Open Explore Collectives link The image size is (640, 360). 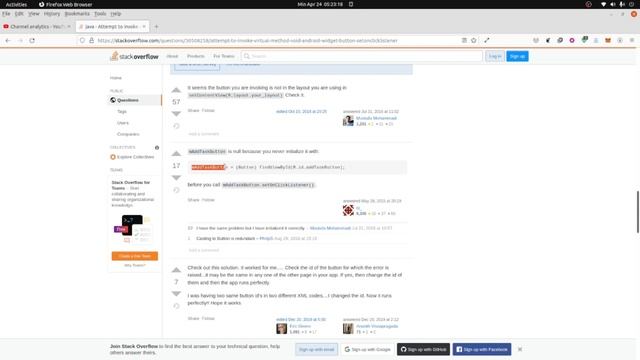[x=132, y=157]
